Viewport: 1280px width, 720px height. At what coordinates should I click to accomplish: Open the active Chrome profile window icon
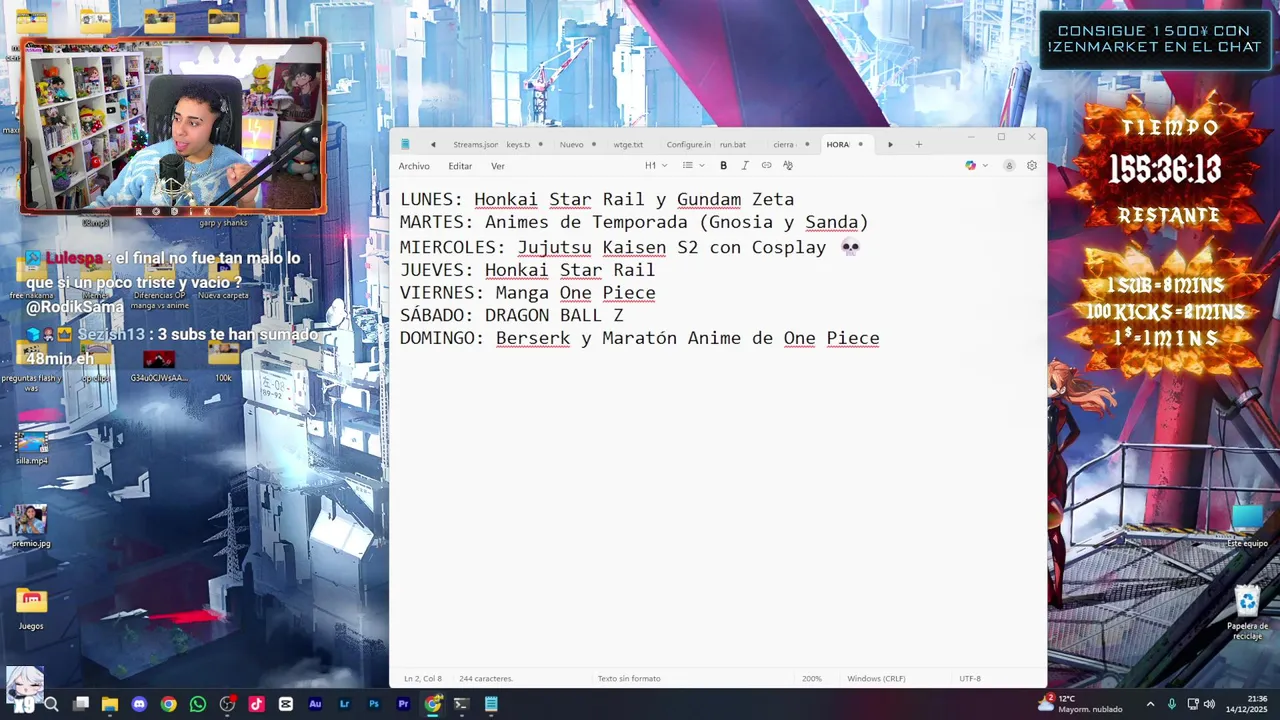[433, 704]
